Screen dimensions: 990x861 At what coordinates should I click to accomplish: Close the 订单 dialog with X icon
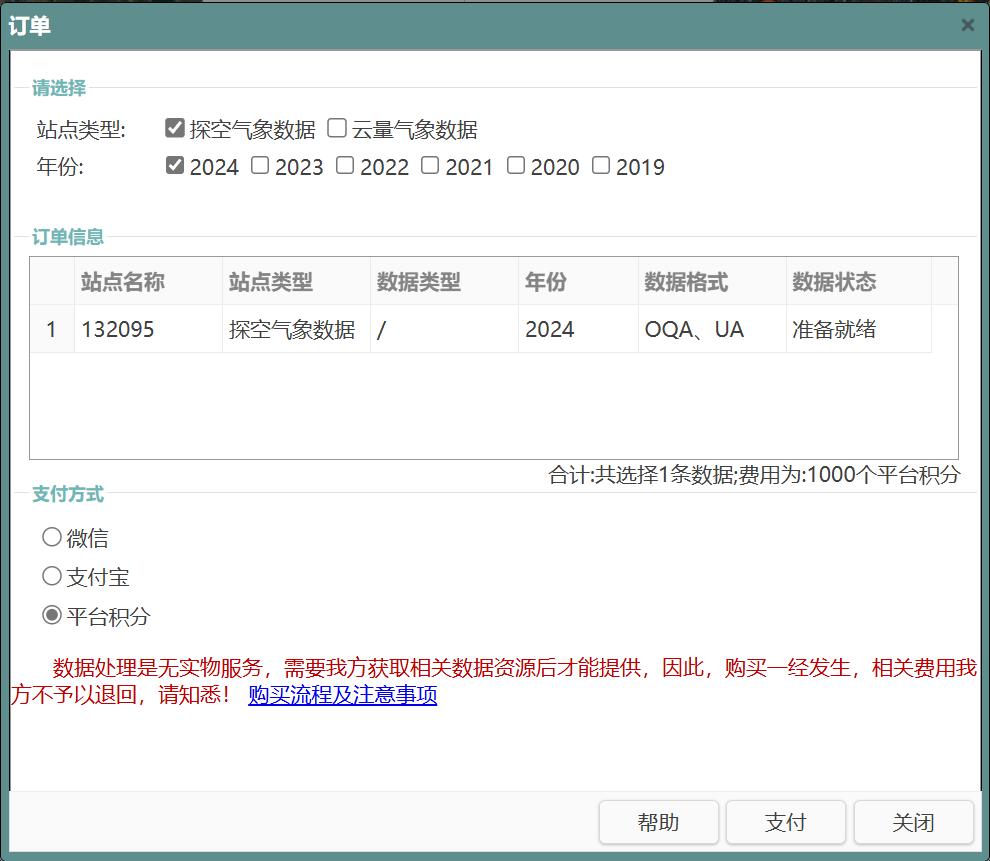[967, 25]
